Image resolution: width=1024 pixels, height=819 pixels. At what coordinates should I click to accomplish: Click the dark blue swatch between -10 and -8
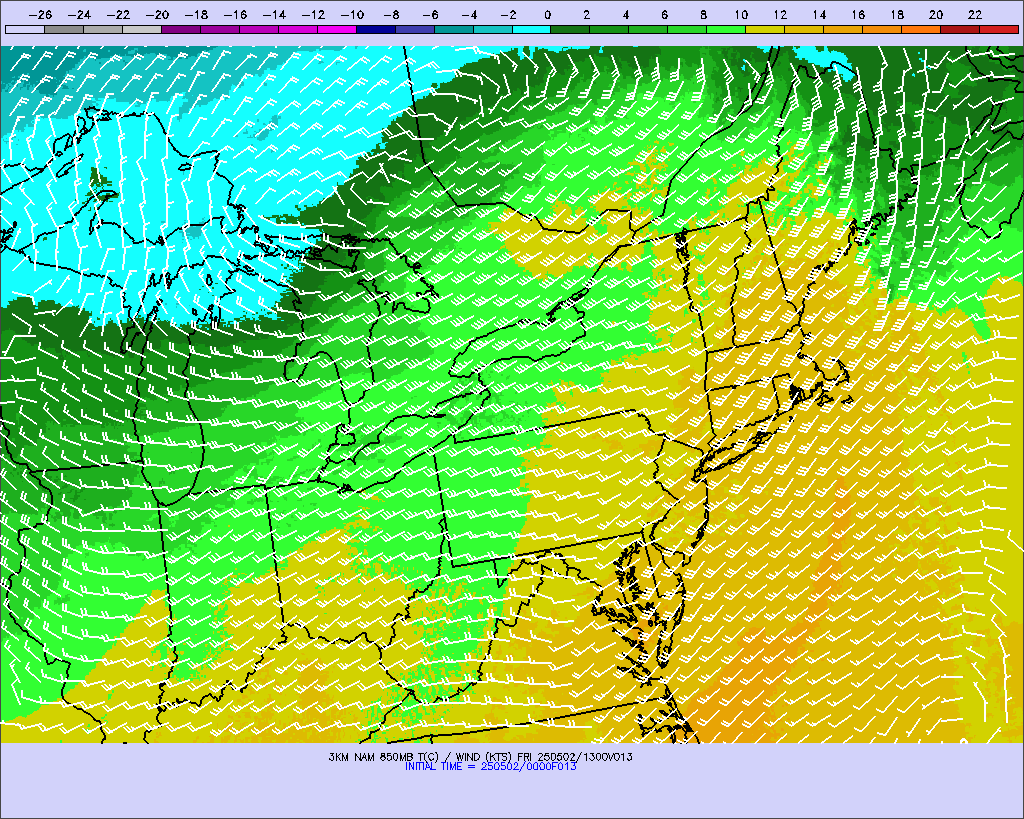(376, 29)
